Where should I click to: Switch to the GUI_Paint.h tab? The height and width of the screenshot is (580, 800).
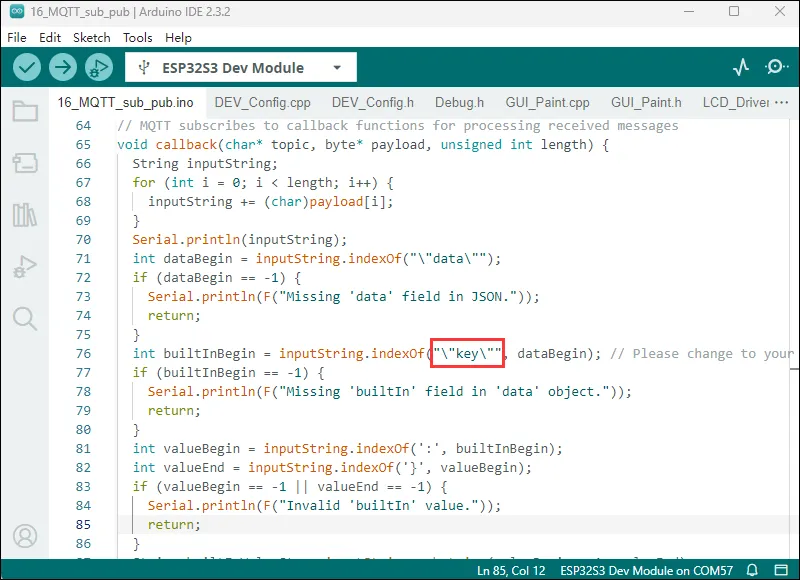tap(645, 102)
